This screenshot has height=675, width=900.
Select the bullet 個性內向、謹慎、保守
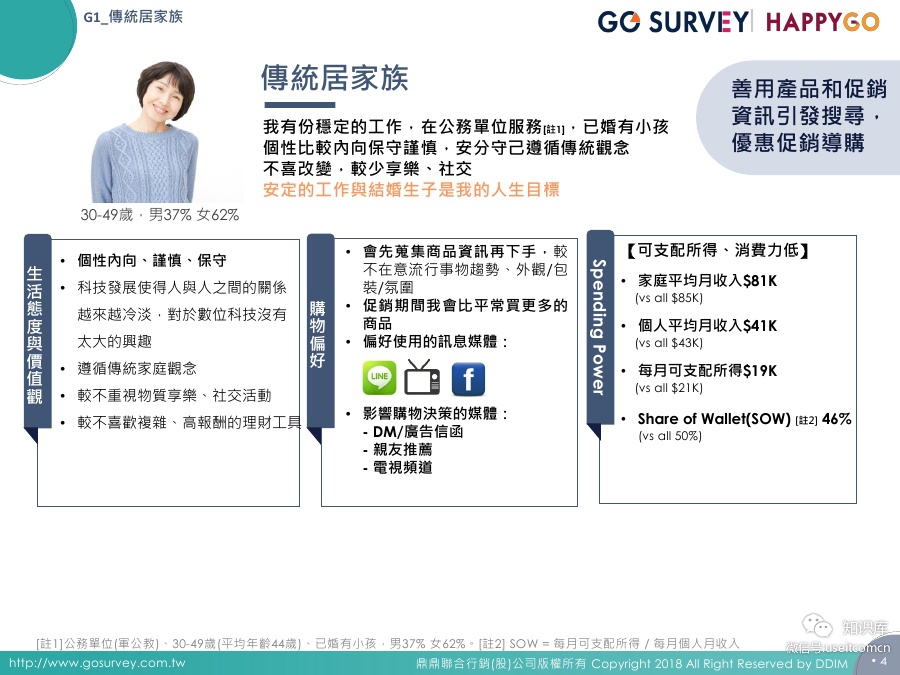point(152,261)
